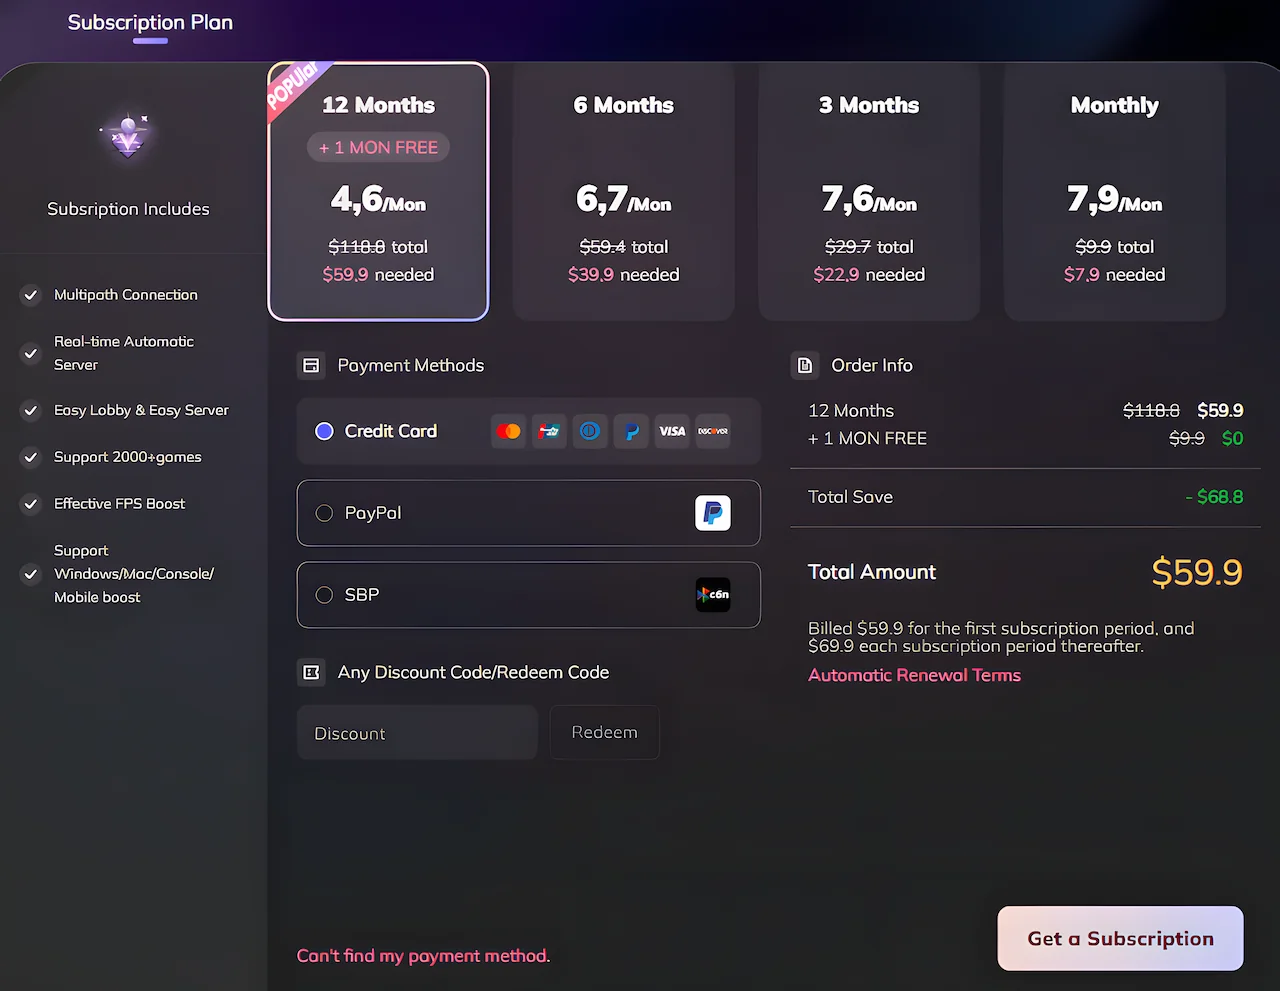Click the Easy Lobby & Easy Server text

[141, 410]
